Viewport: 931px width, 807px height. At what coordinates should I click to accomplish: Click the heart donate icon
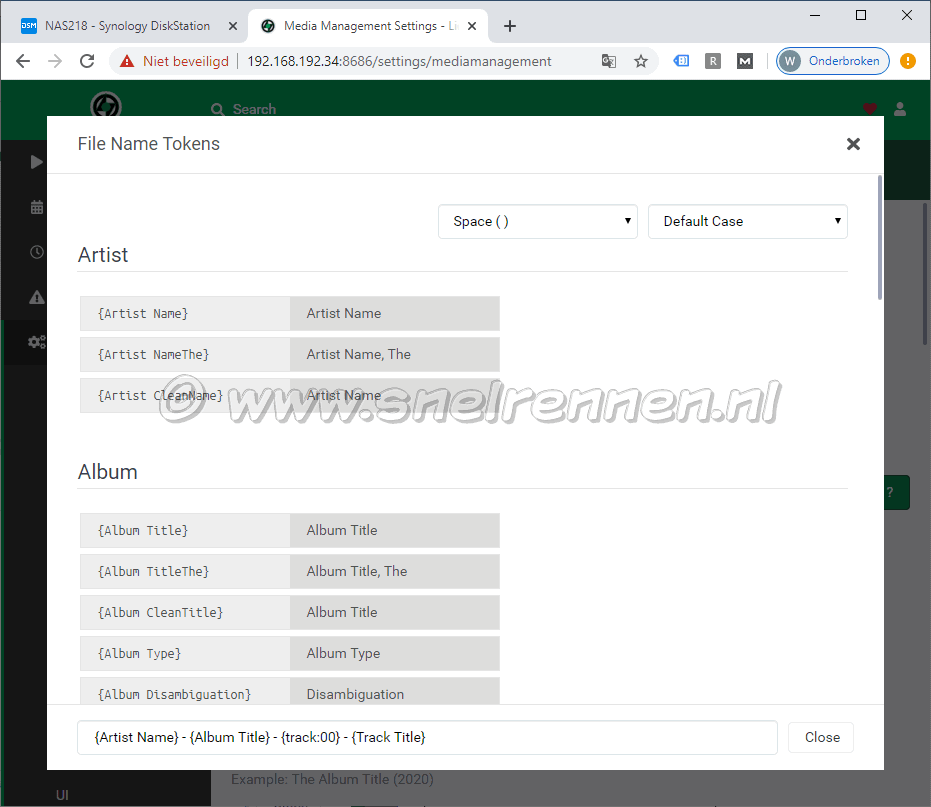tap(870, 109)
